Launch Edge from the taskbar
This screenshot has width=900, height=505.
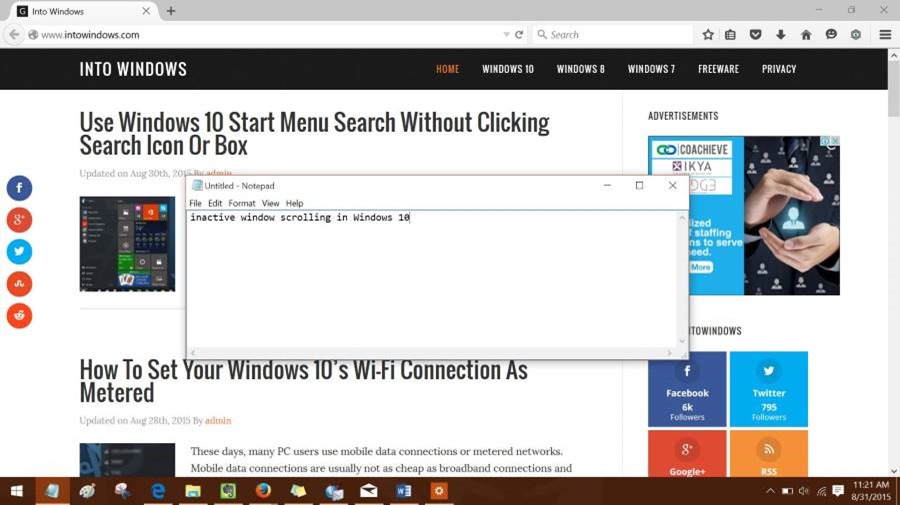click(158, 491)
